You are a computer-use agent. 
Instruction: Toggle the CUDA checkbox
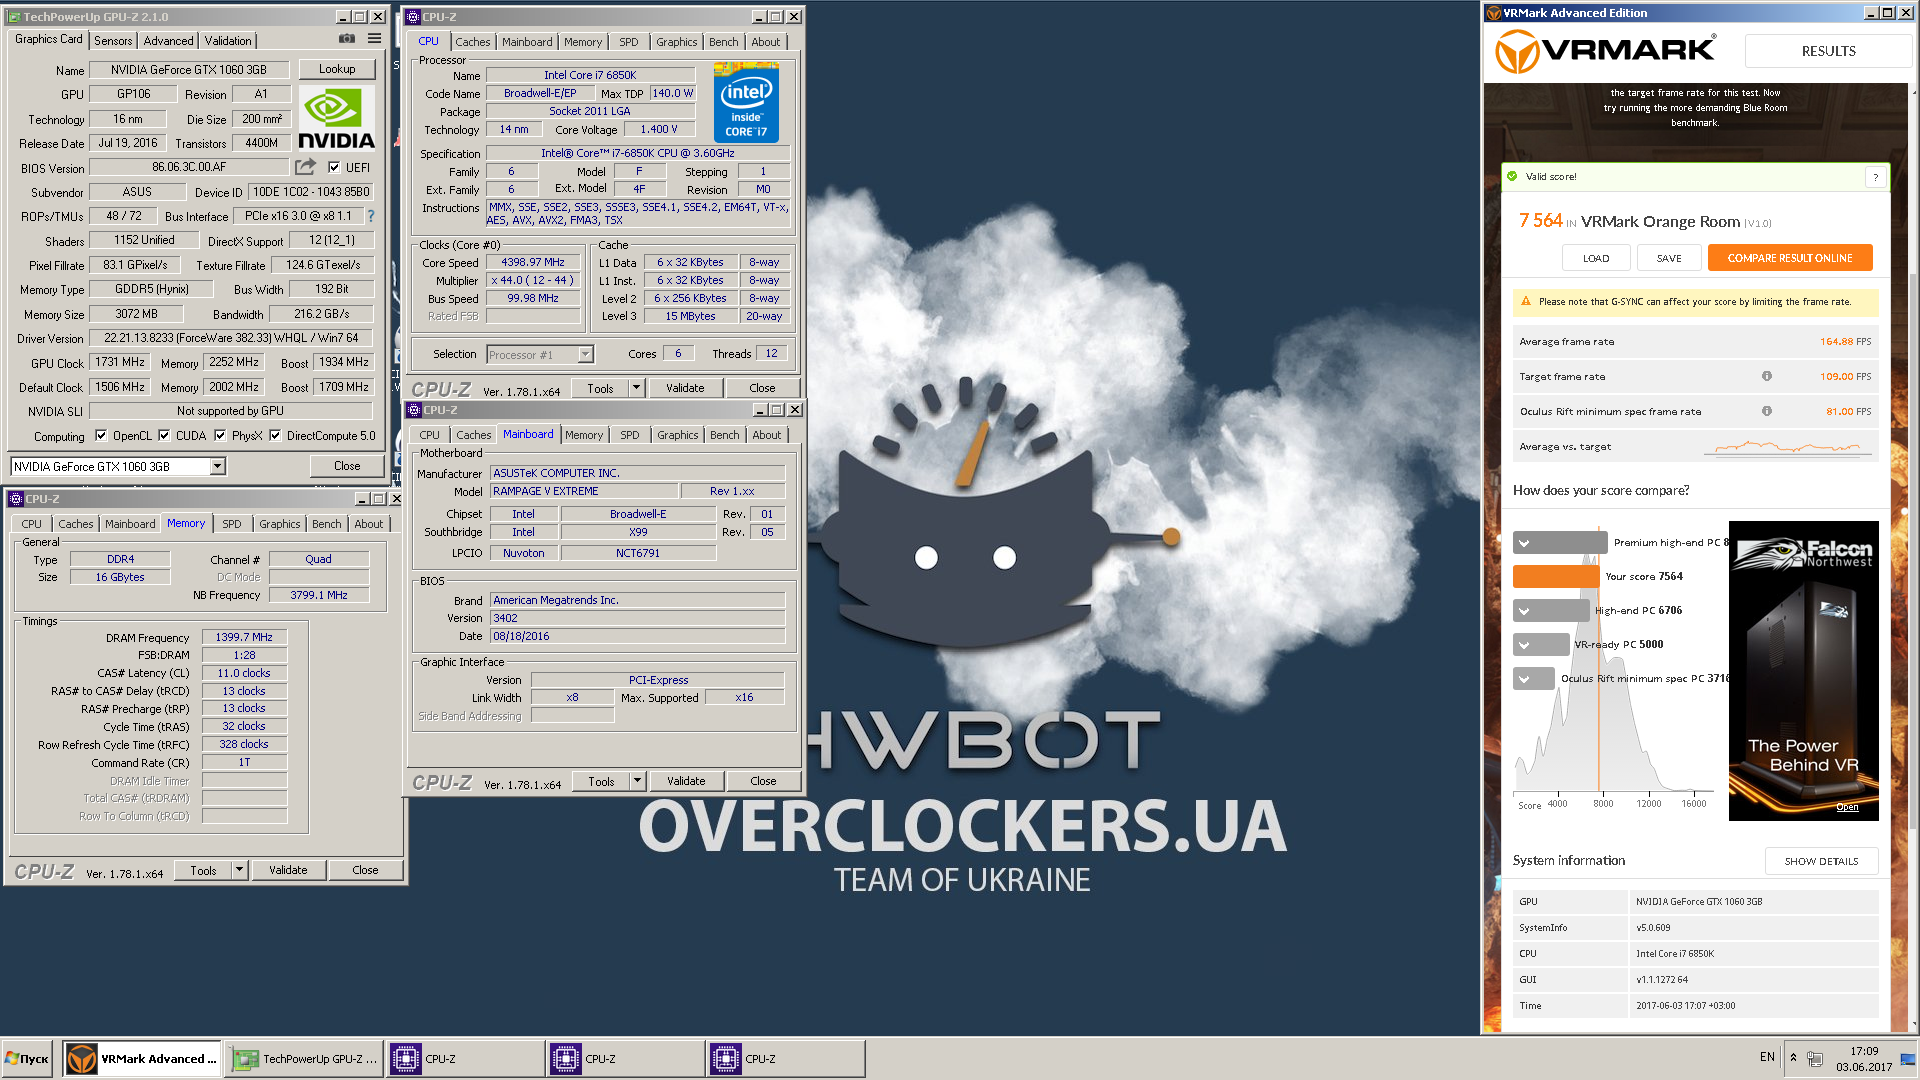pos(164,435)
